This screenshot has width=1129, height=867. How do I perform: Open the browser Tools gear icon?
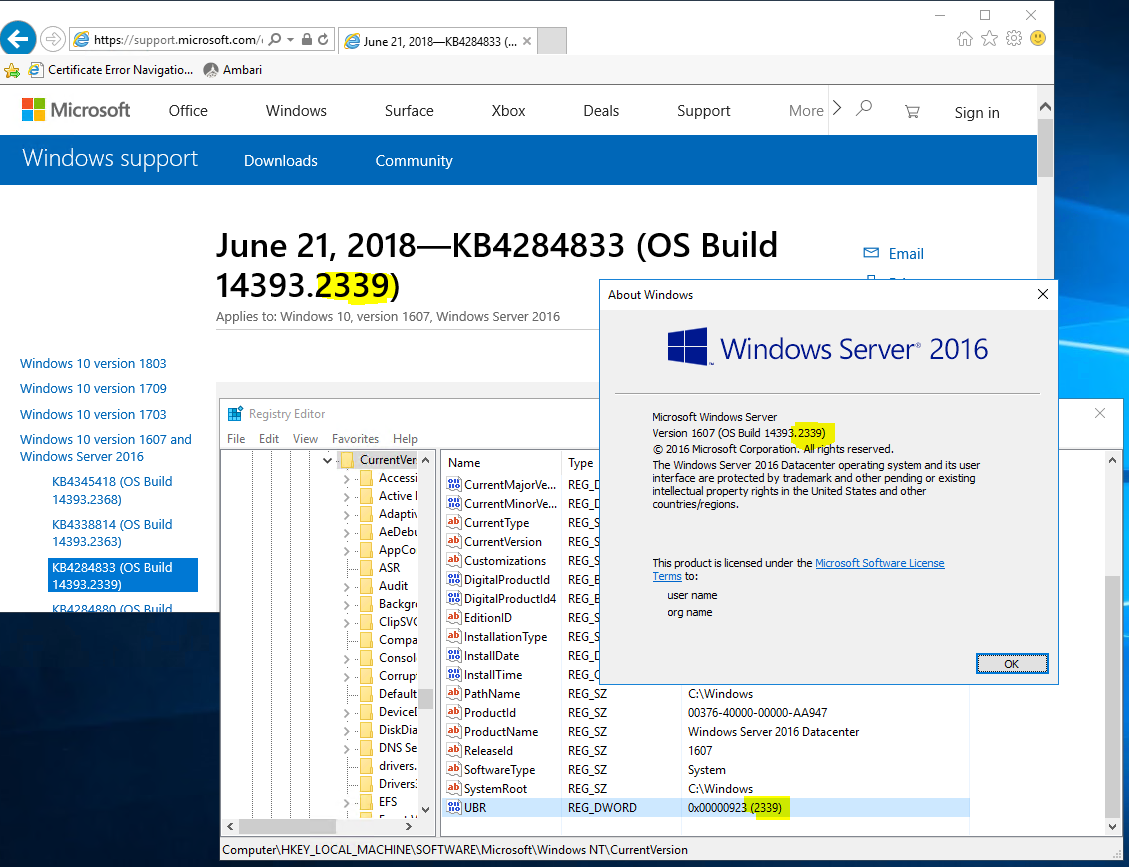(1014, 38)
